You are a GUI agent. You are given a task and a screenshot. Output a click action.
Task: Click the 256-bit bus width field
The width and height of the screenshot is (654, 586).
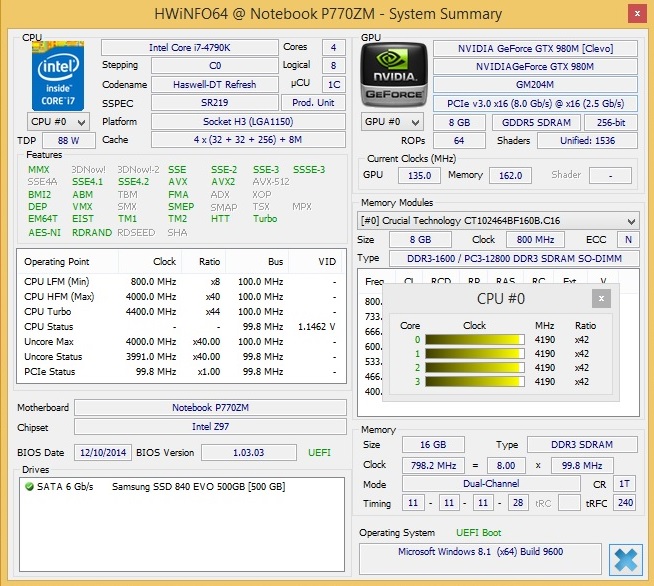[x=611, y=123]
